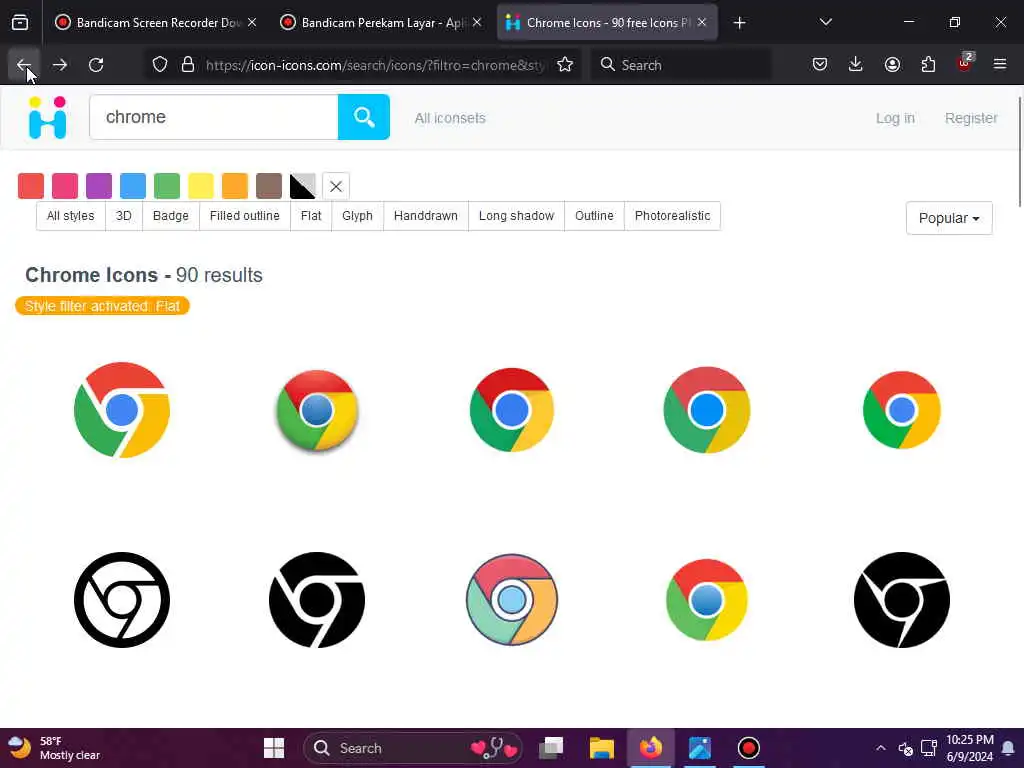Open the All iconsets link
The image size is (1024, 768).
click(450, 118)
